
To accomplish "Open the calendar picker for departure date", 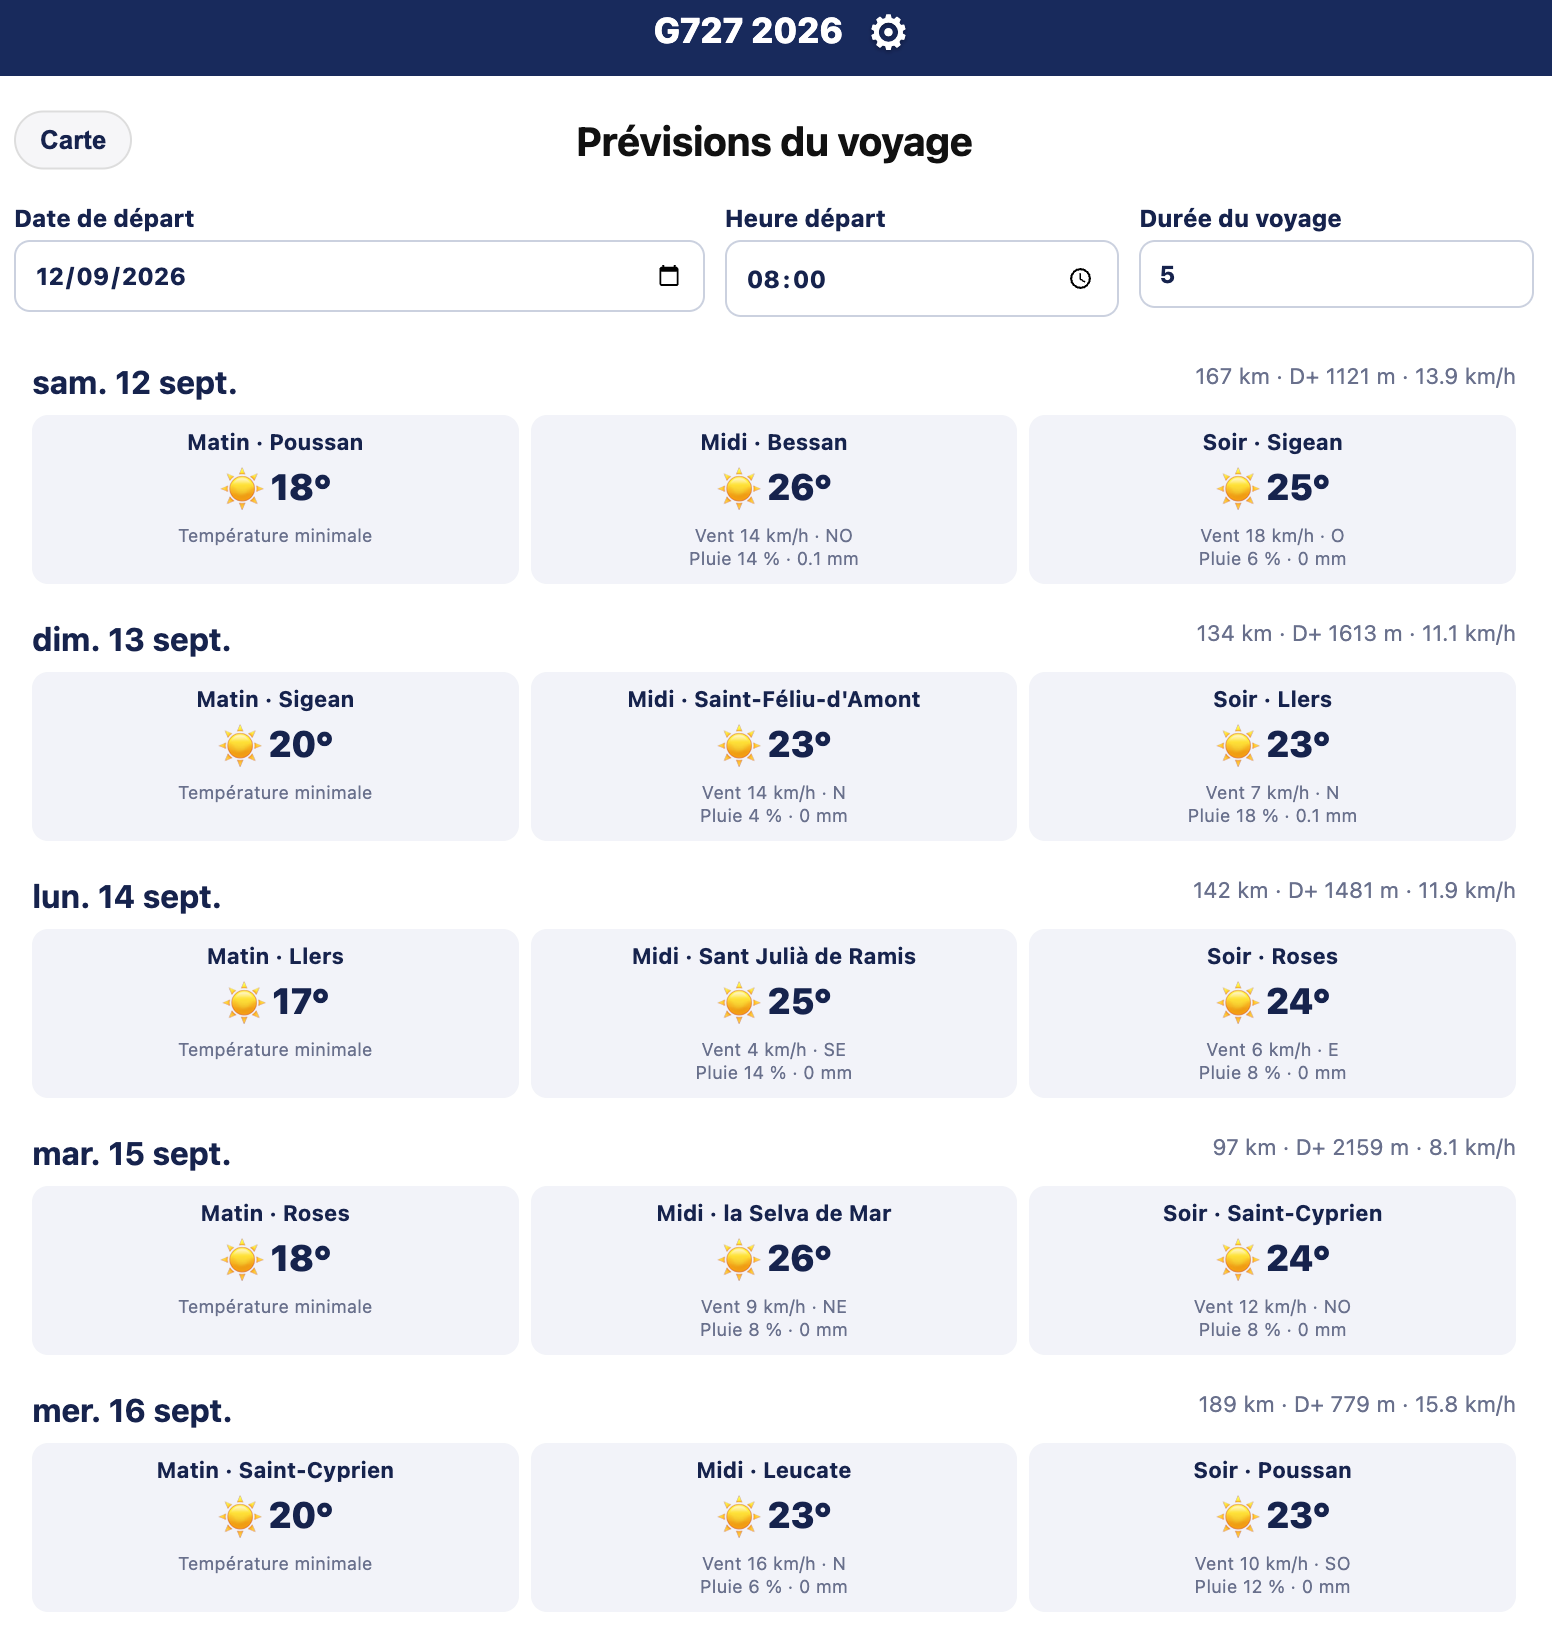I will pyautogui.click(x=669, y=276).
